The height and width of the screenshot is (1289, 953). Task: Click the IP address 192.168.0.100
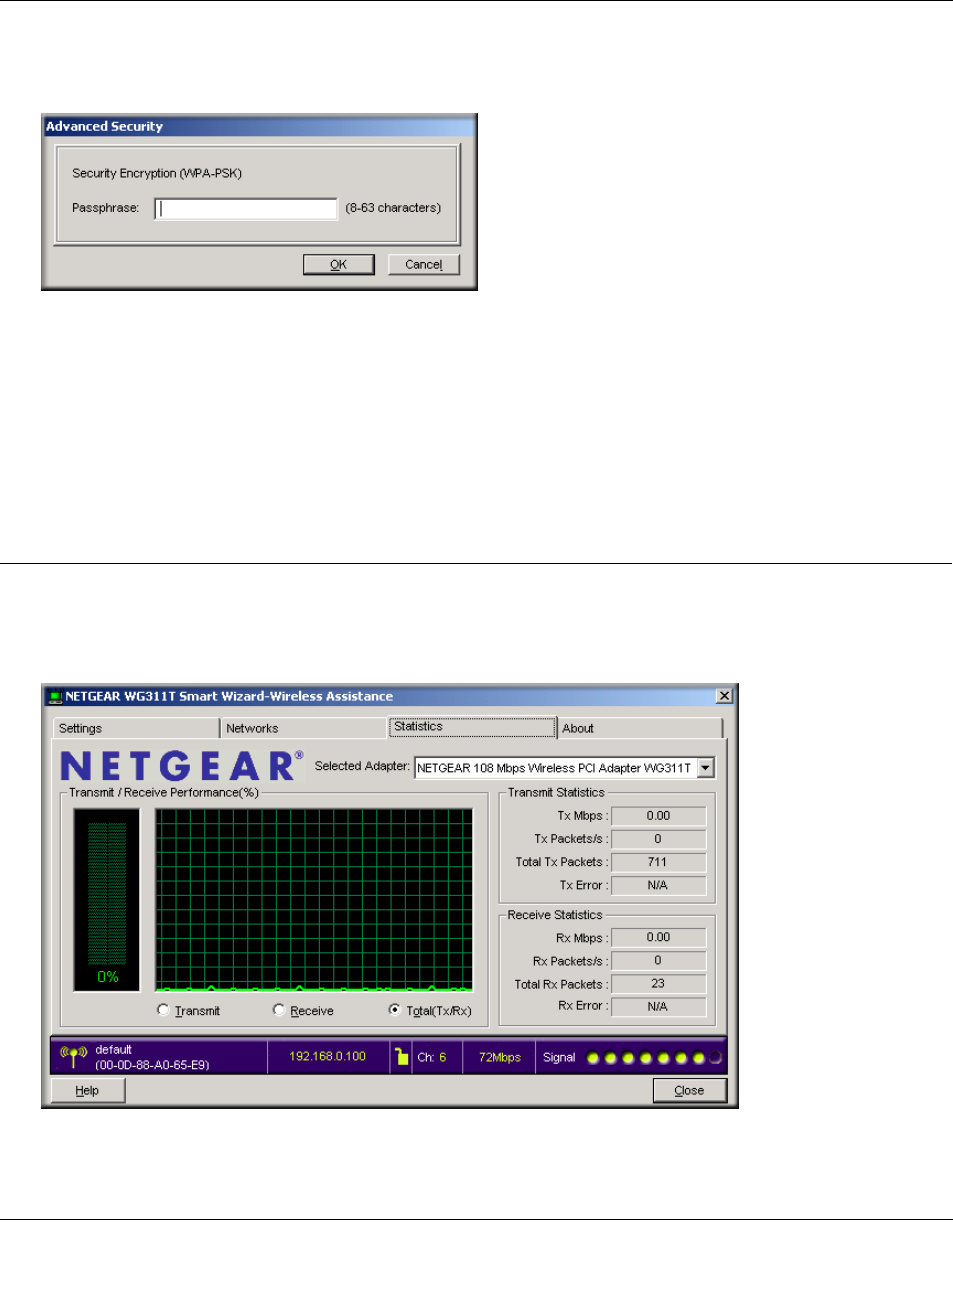328,1056
